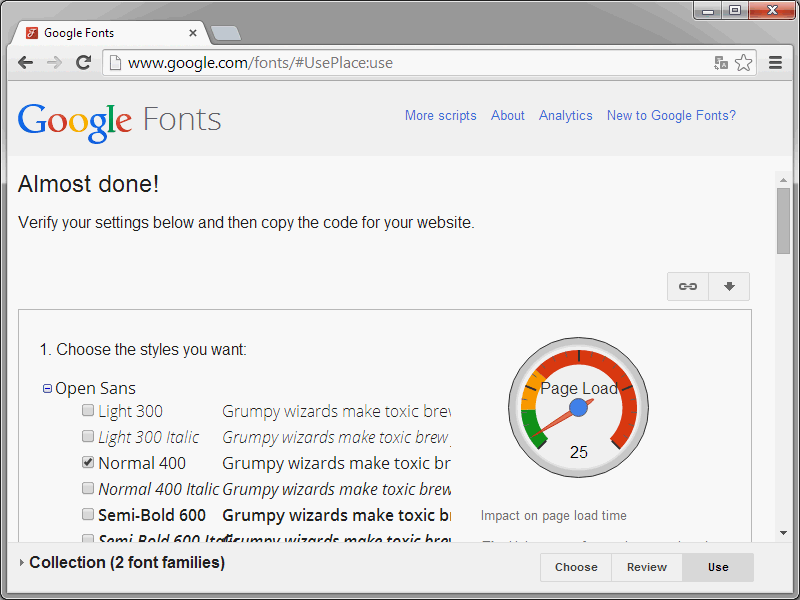Image resolution: width=800 pixels, height=600 pixels.
Task: Enable the Semi-Bold 600 checkbox
Action: click(88, 514)
